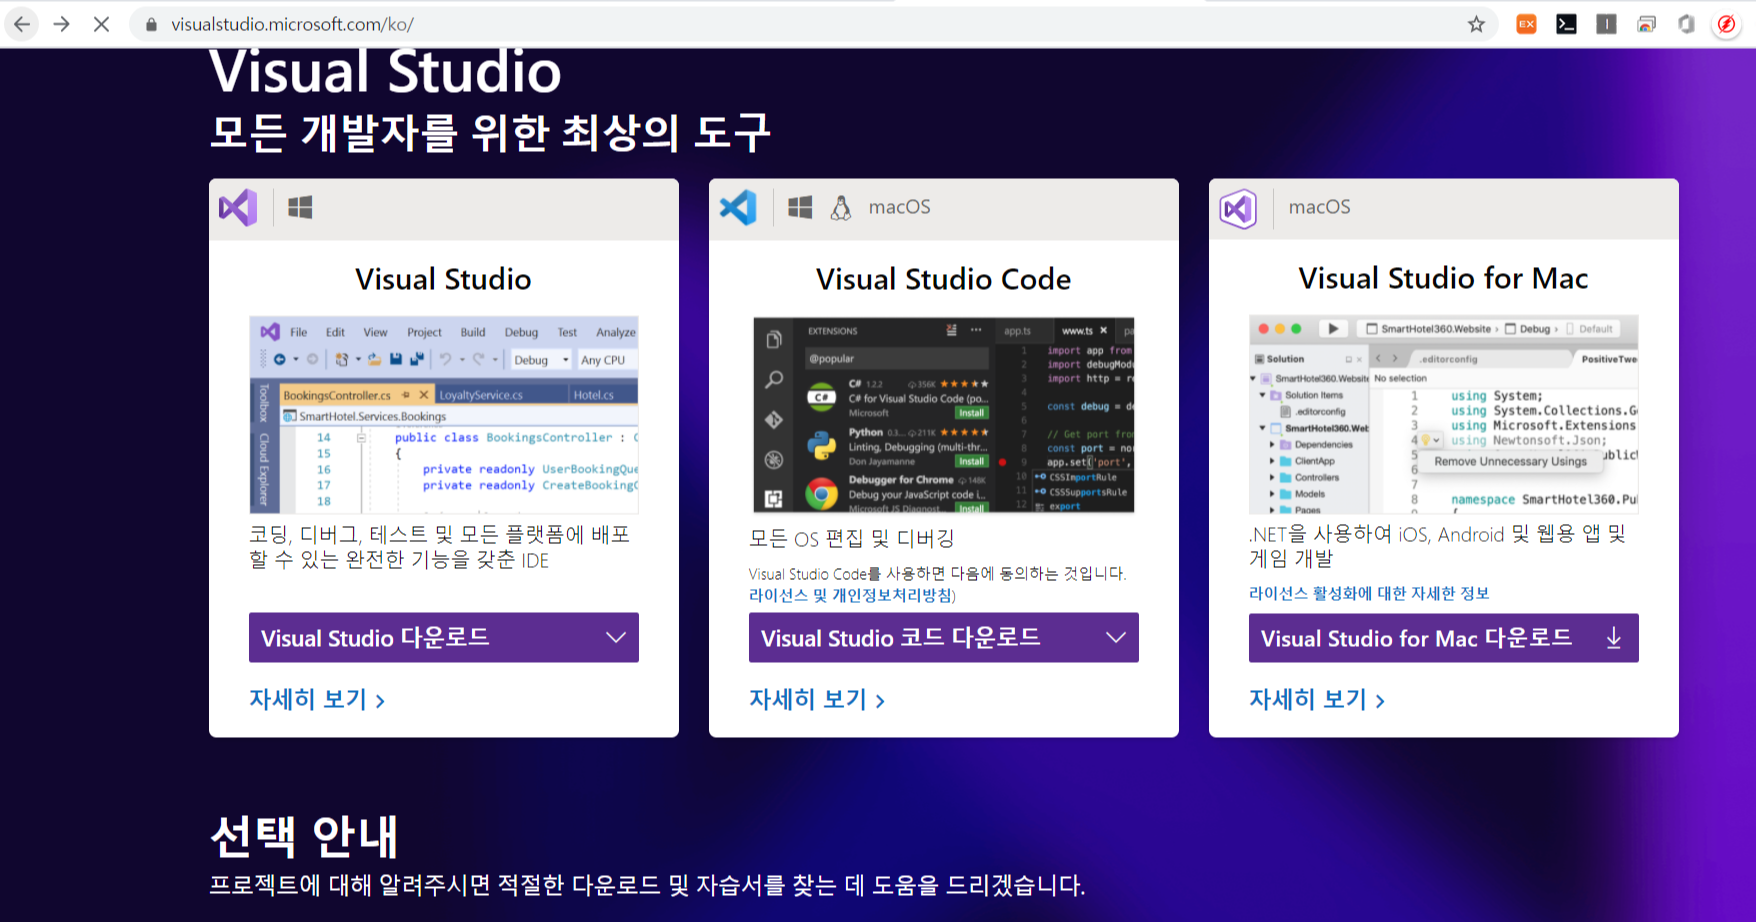Click the macOS label in VS Code card
This screenshot has height=922, width=1756.
tap(899, 207)
